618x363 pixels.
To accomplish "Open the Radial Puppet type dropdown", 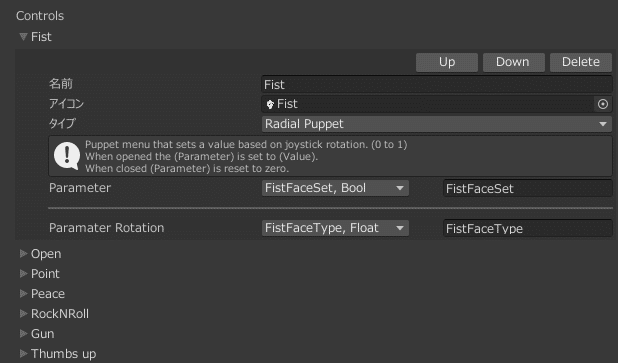I will click(436, 124).
